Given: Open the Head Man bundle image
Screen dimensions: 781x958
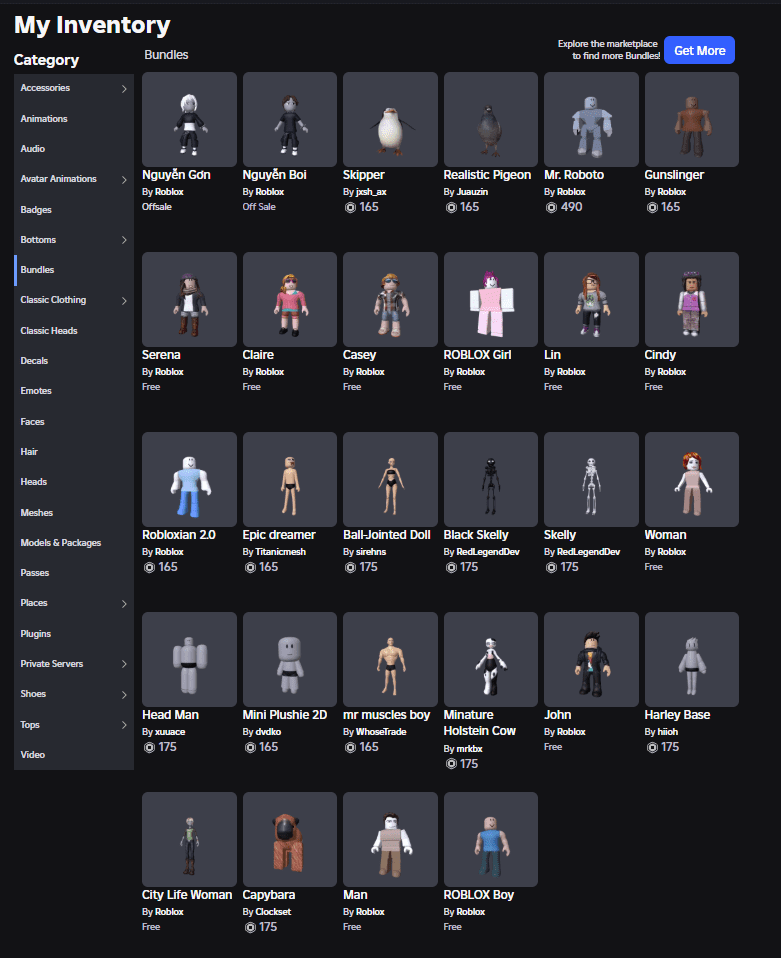Looking at the screenshot, I should click(x=189, y=659).
